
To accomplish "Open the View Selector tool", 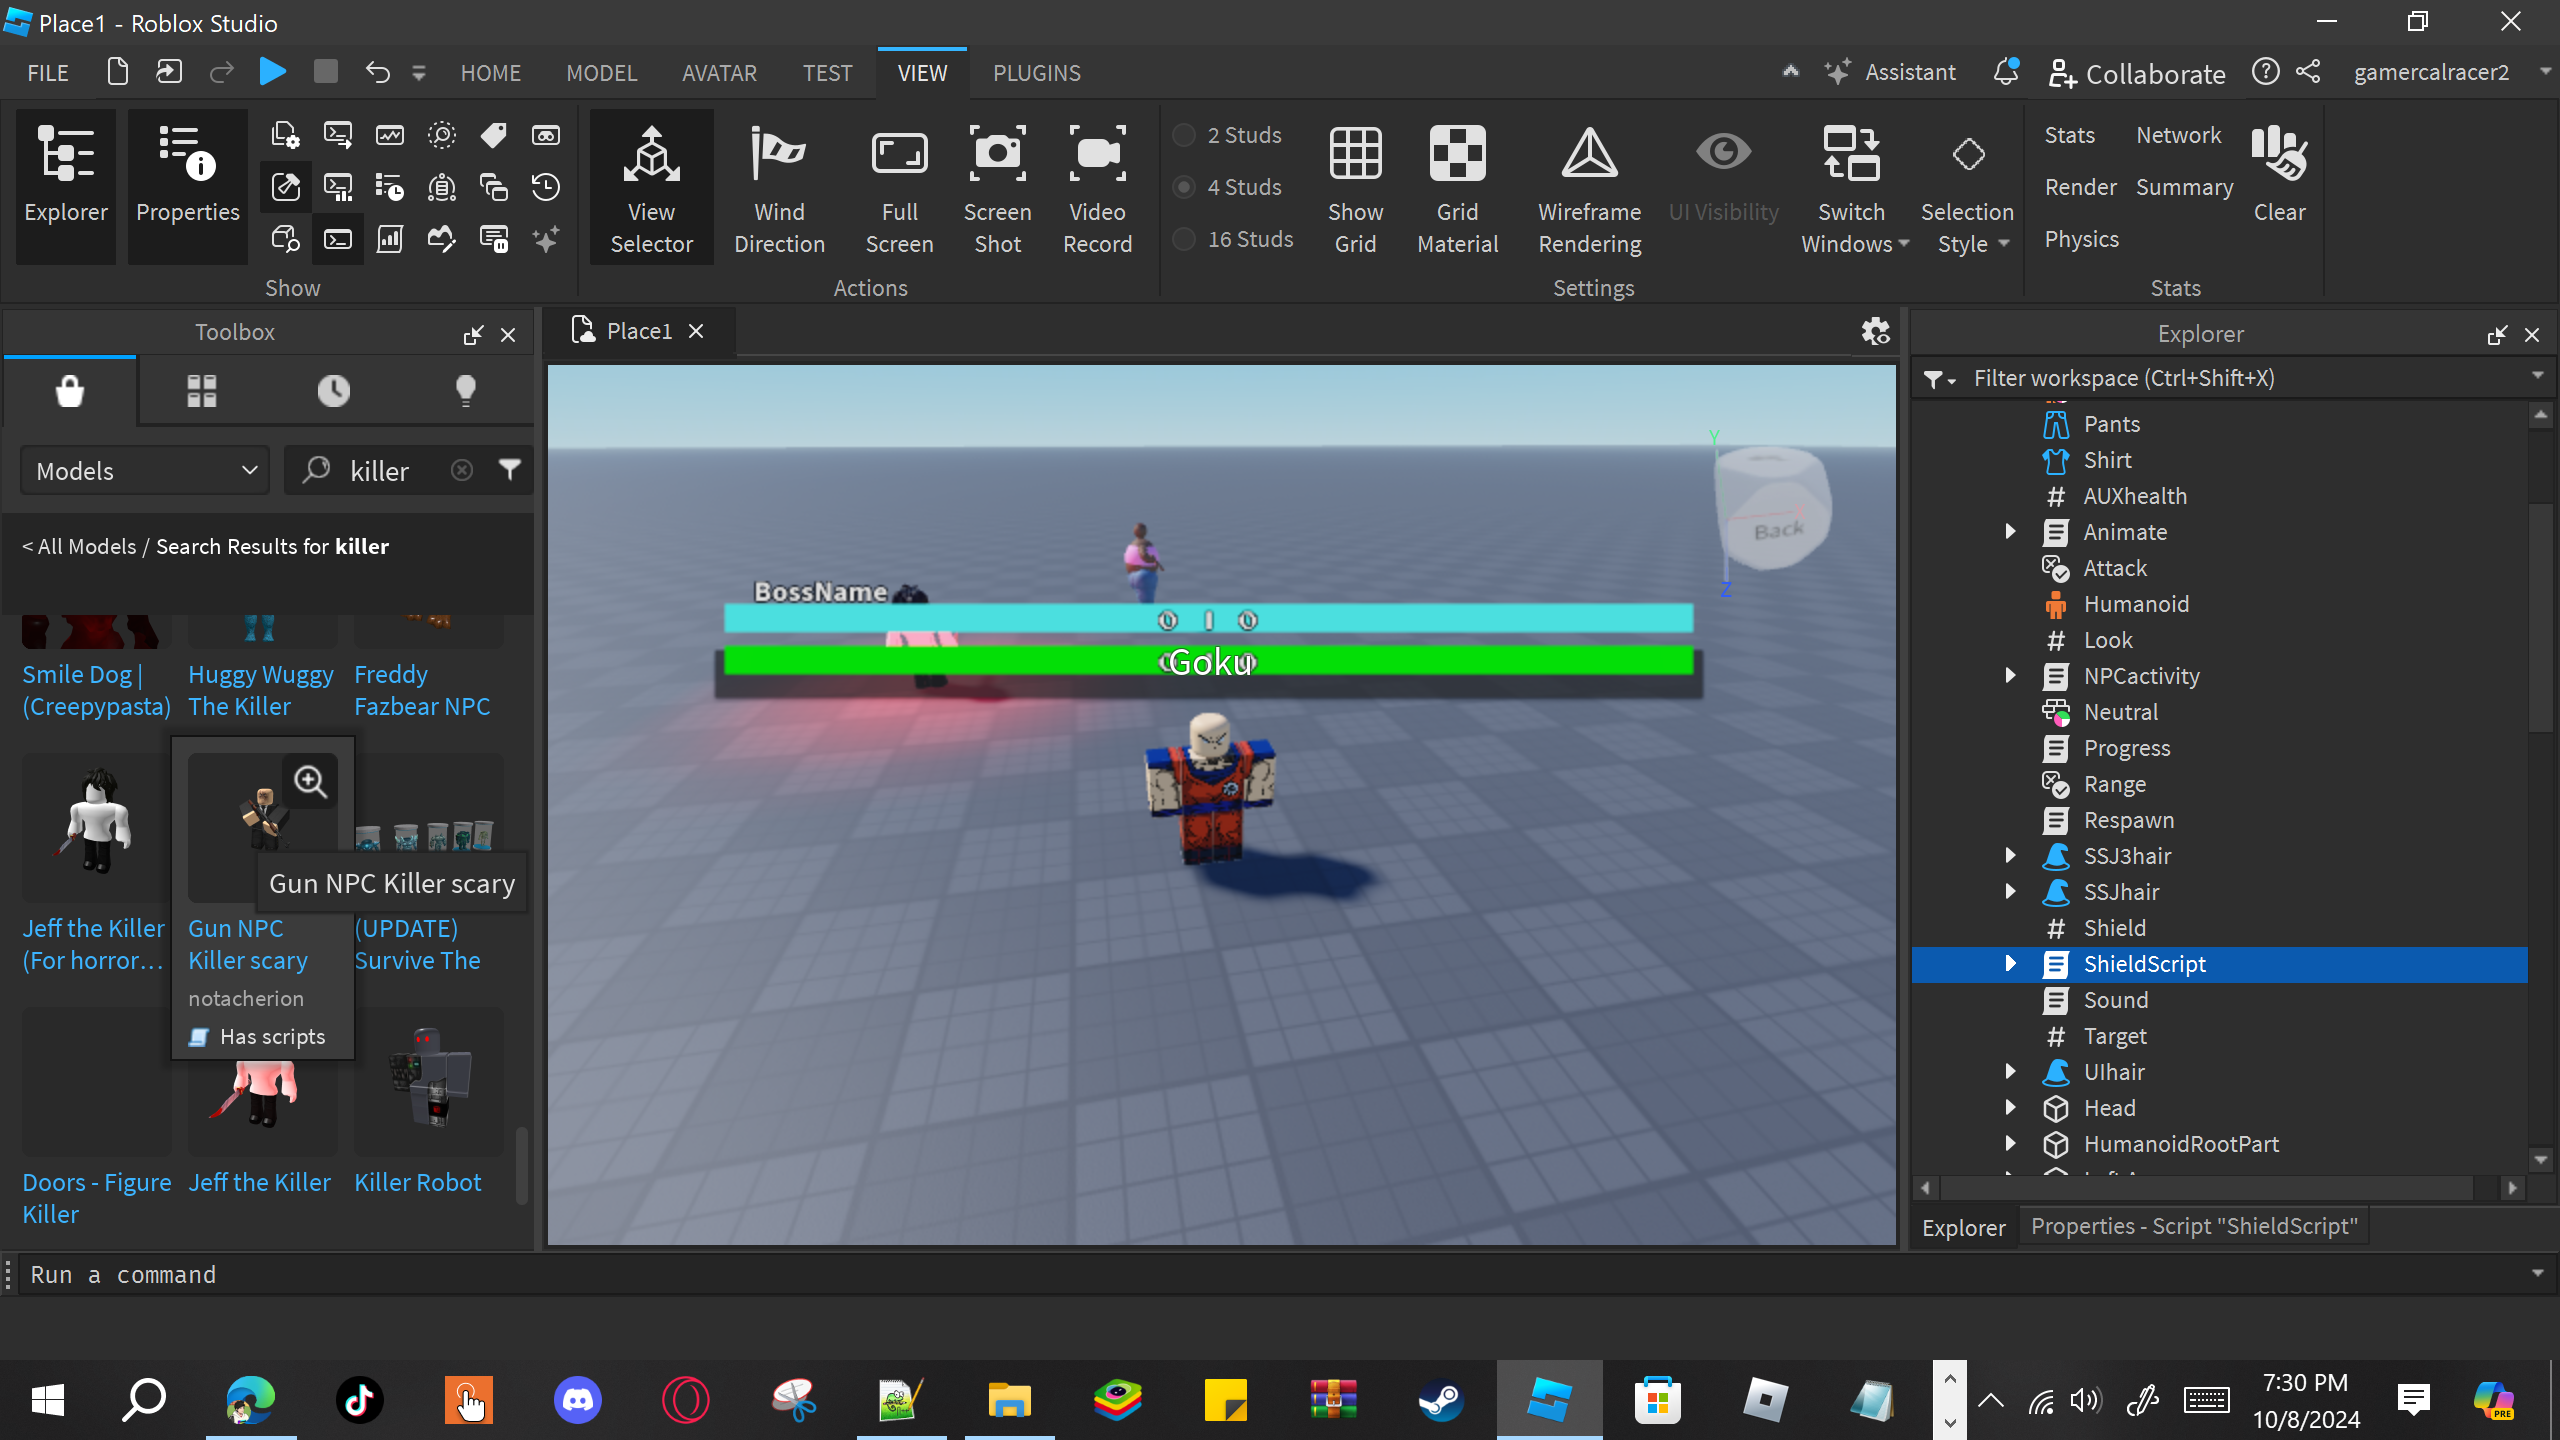I will pyautogui.click(x=651, y=187).
